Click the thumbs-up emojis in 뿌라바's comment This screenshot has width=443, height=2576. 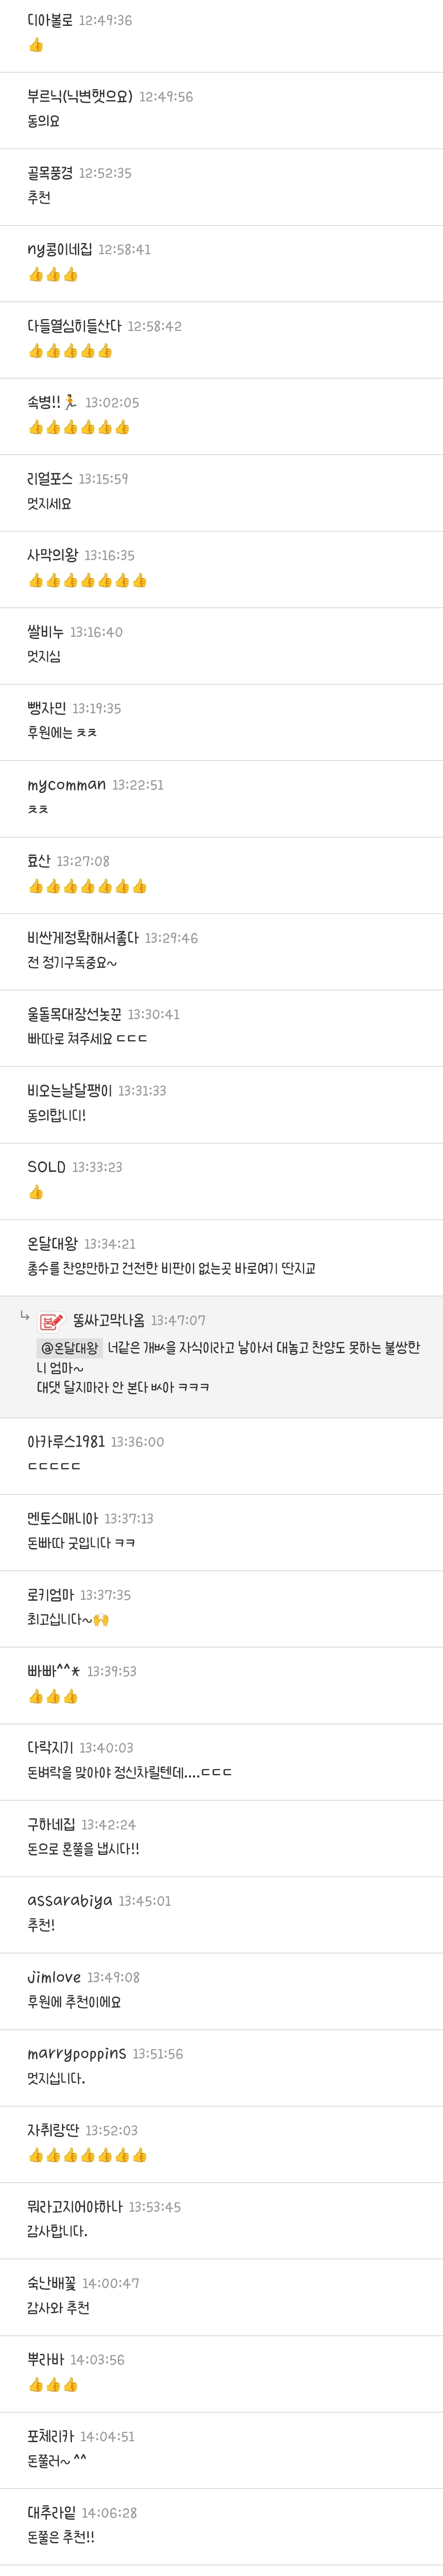point(53,2385)
